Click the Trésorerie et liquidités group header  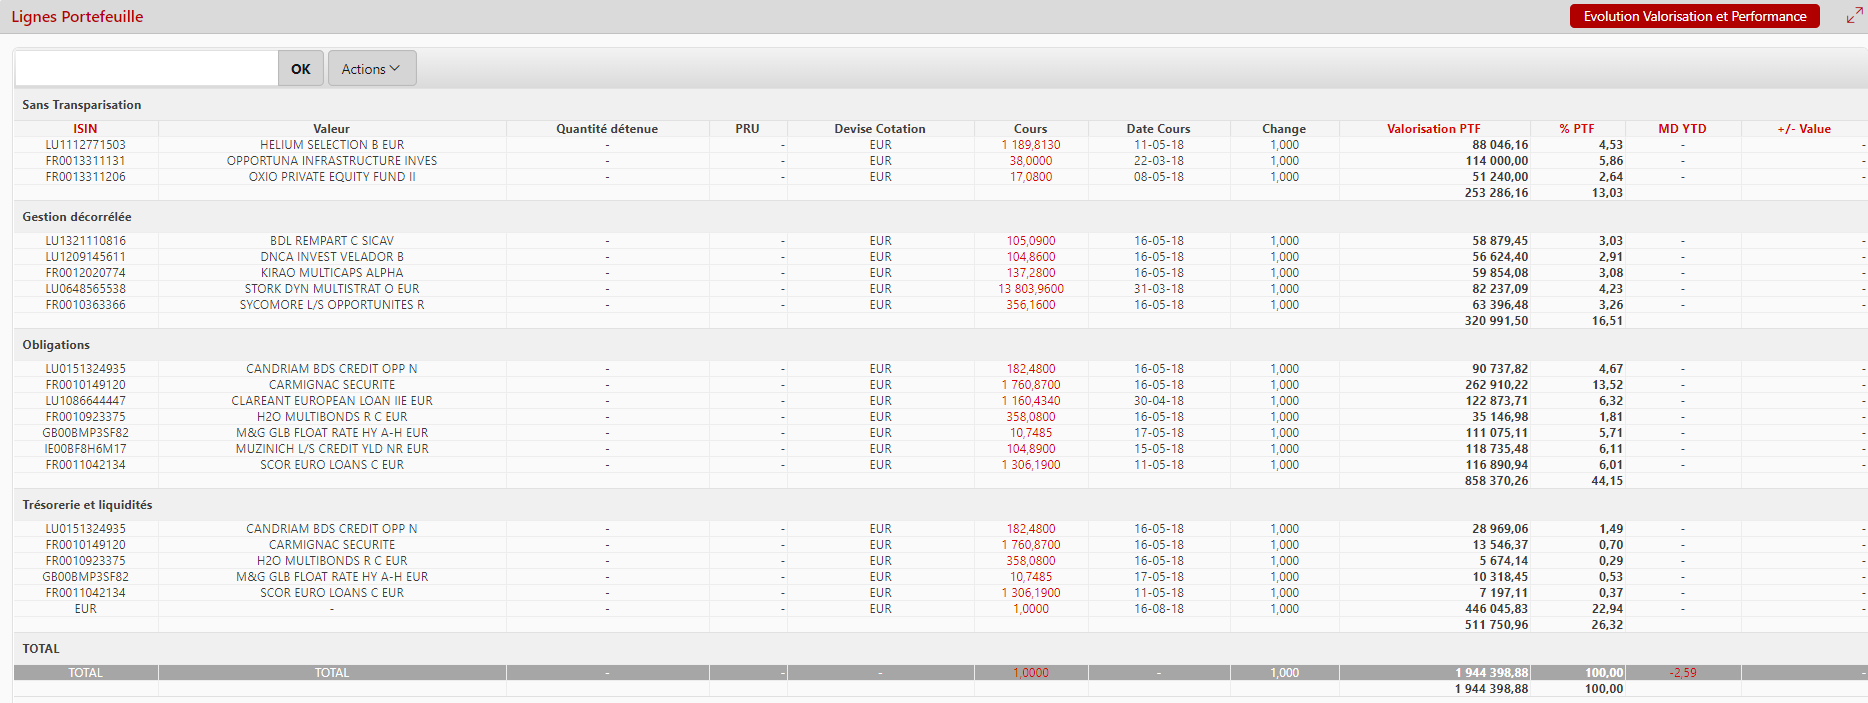[x=87, y=505]
